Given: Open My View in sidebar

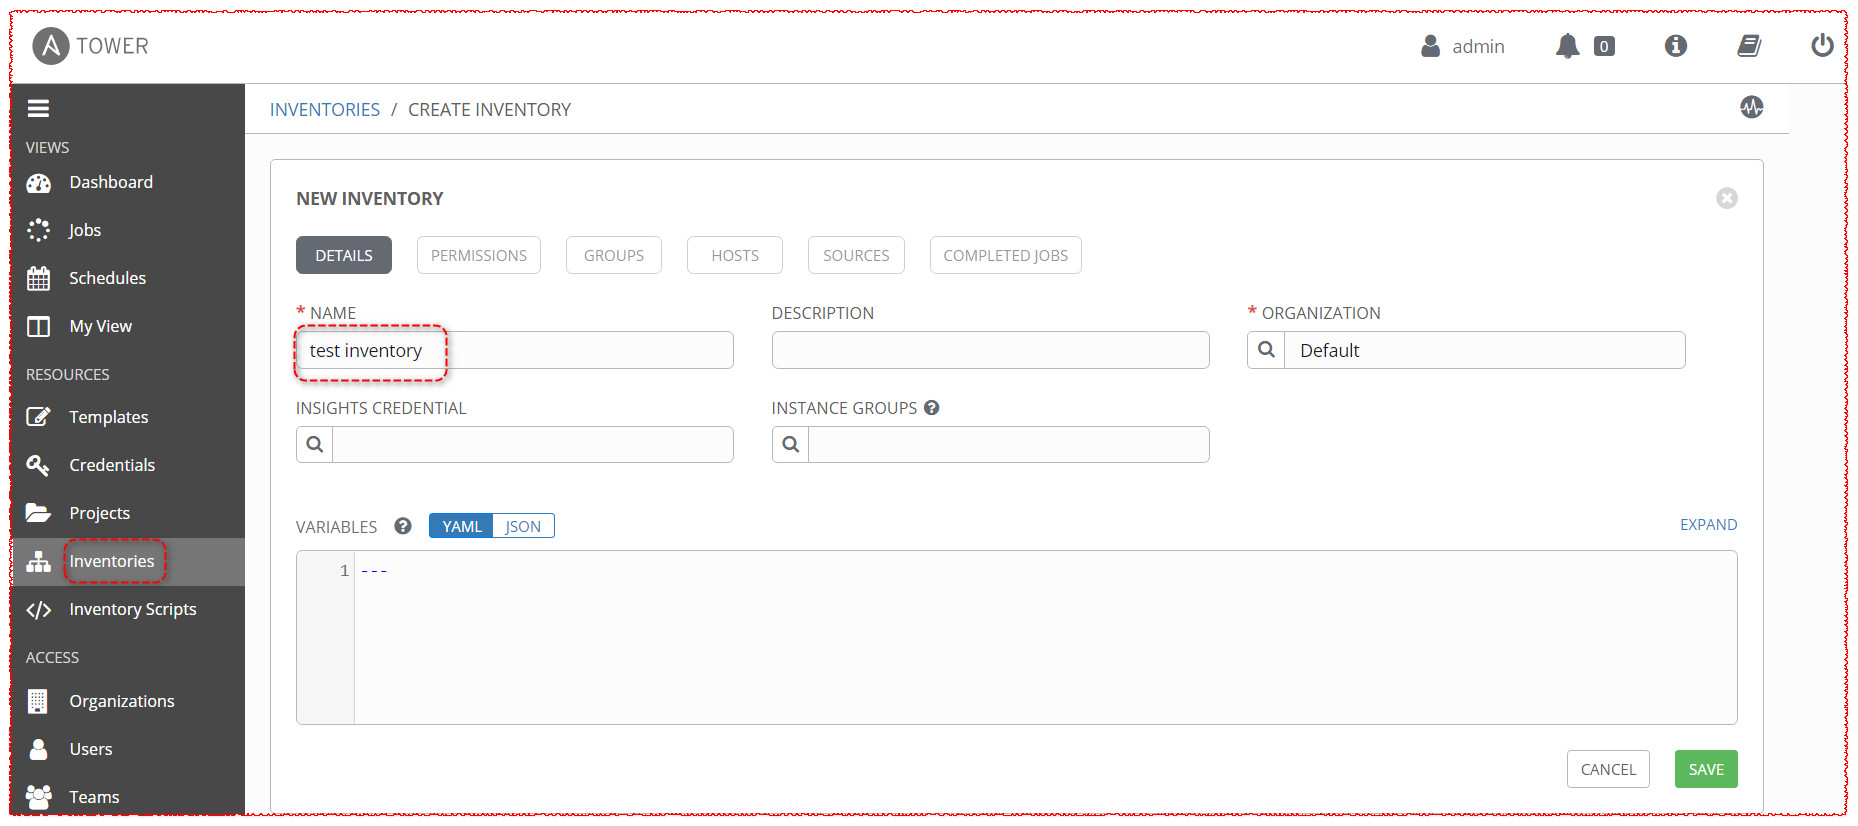Looking at the screenshot, I should [x=100, y=326].
